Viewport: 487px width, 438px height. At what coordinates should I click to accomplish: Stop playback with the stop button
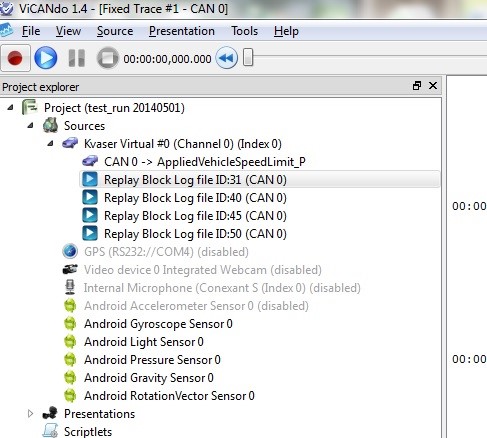[107, 58]
